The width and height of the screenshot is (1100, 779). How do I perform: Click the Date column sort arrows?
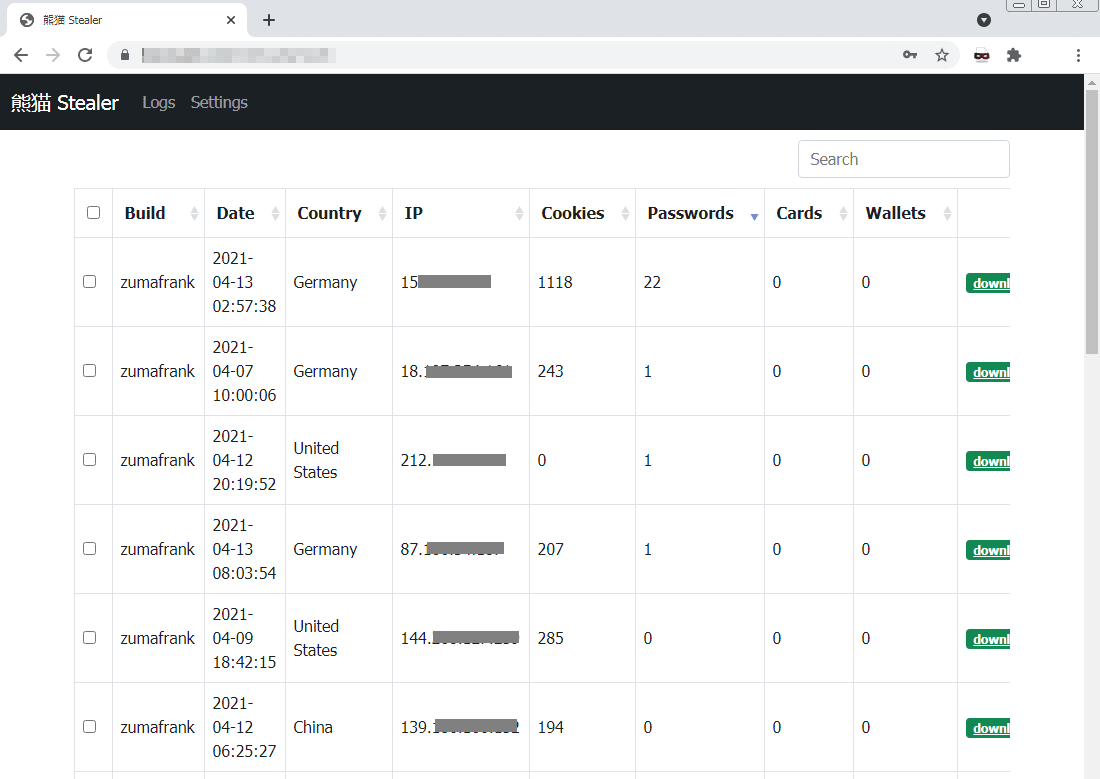click(x=275, y=213)
